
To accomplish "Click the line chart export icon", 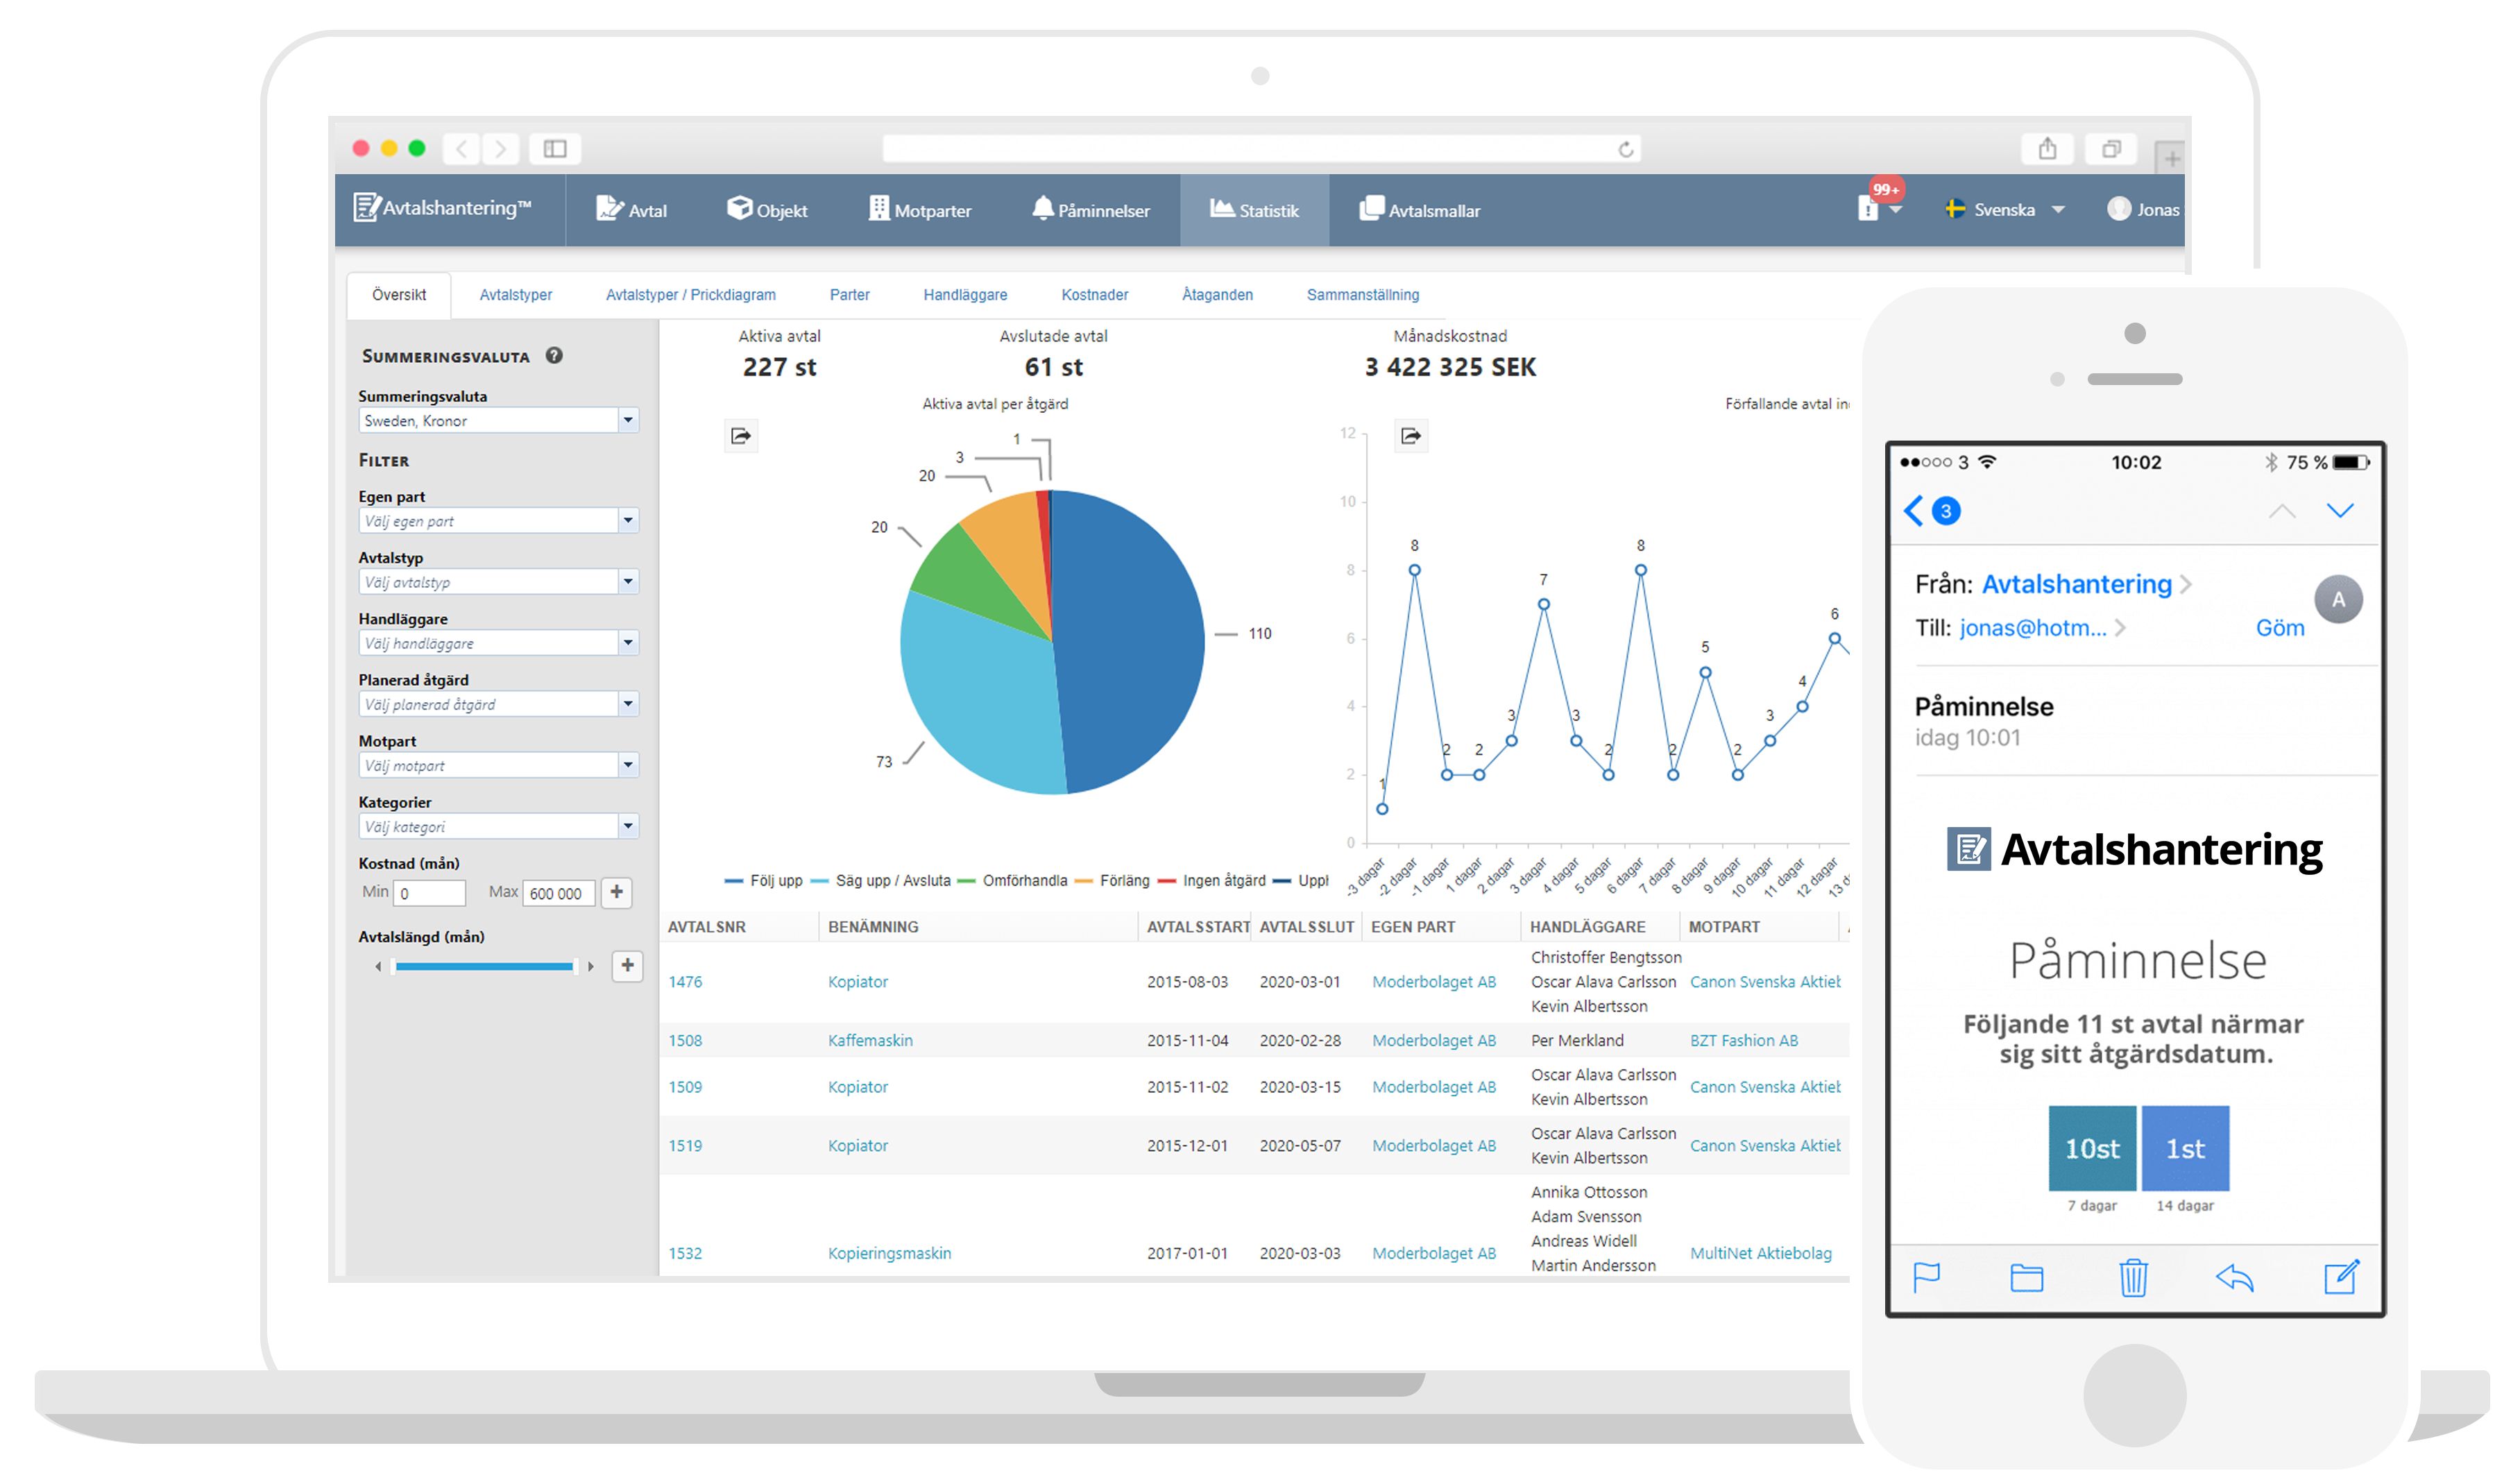I will click(x=1411, y=437).
